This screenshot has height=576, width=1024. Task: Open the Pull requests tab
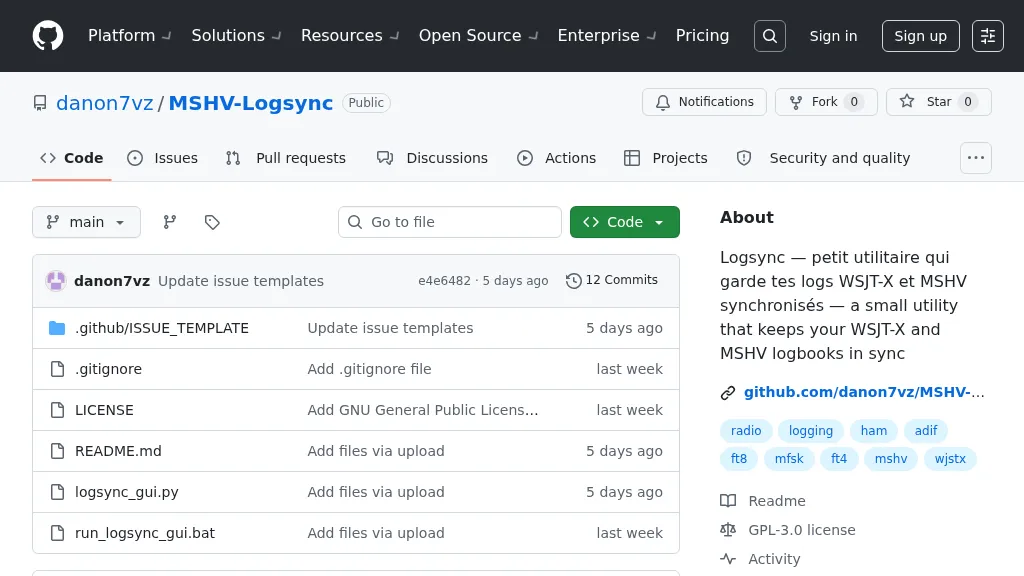click(285, 158)
